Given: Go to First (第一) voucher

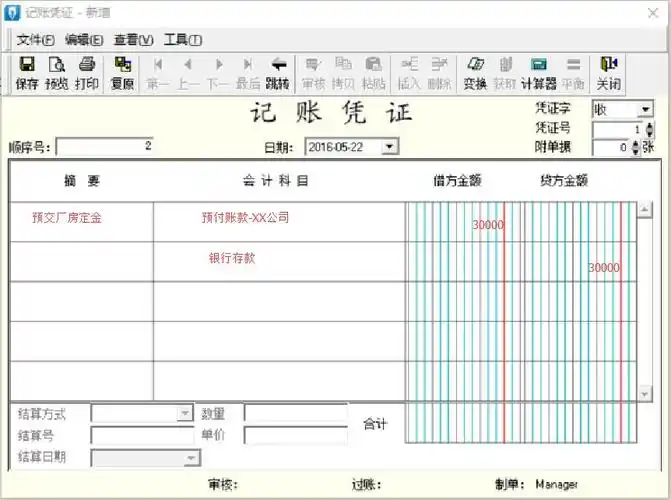Looking at the screenshot, I should tap(158, 73).
